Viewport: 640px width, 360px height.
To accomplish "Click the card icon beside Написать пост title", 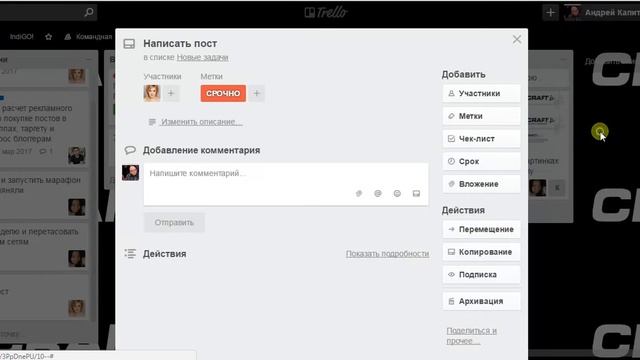I will click(x=129, y=44).
